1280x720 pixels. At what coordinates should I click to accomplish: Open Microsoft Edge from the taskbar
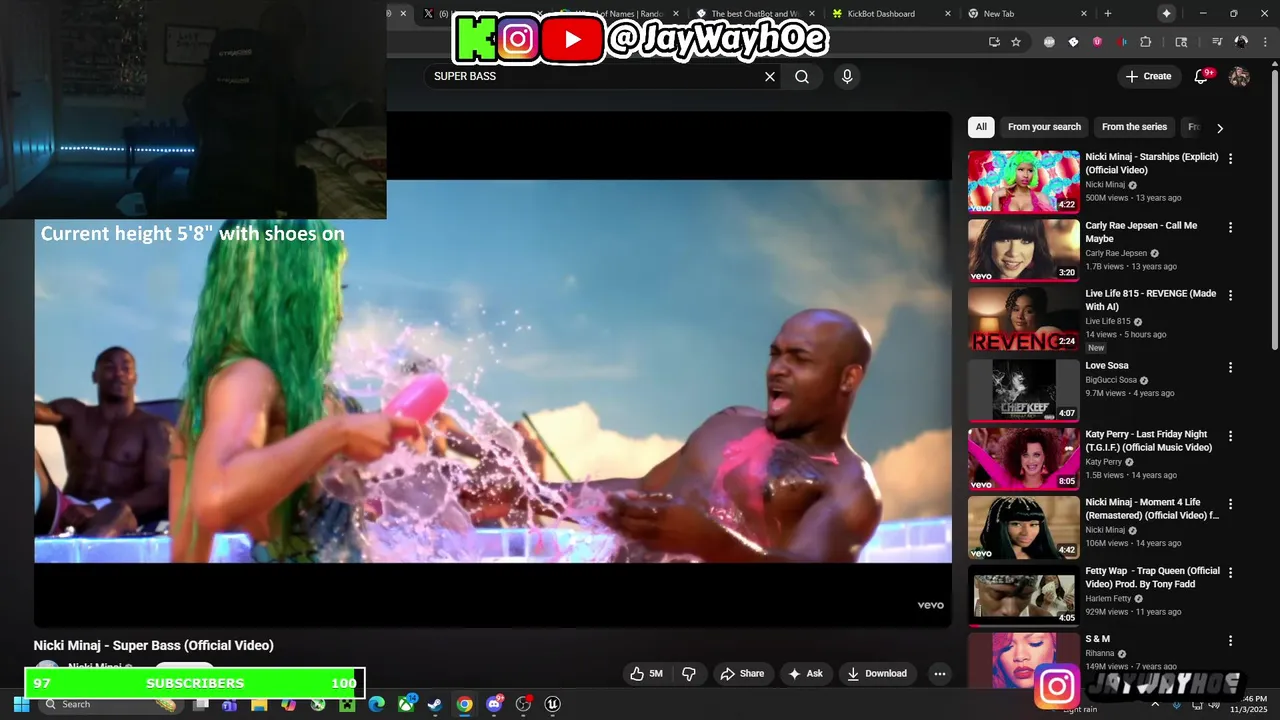coord(376,704)
